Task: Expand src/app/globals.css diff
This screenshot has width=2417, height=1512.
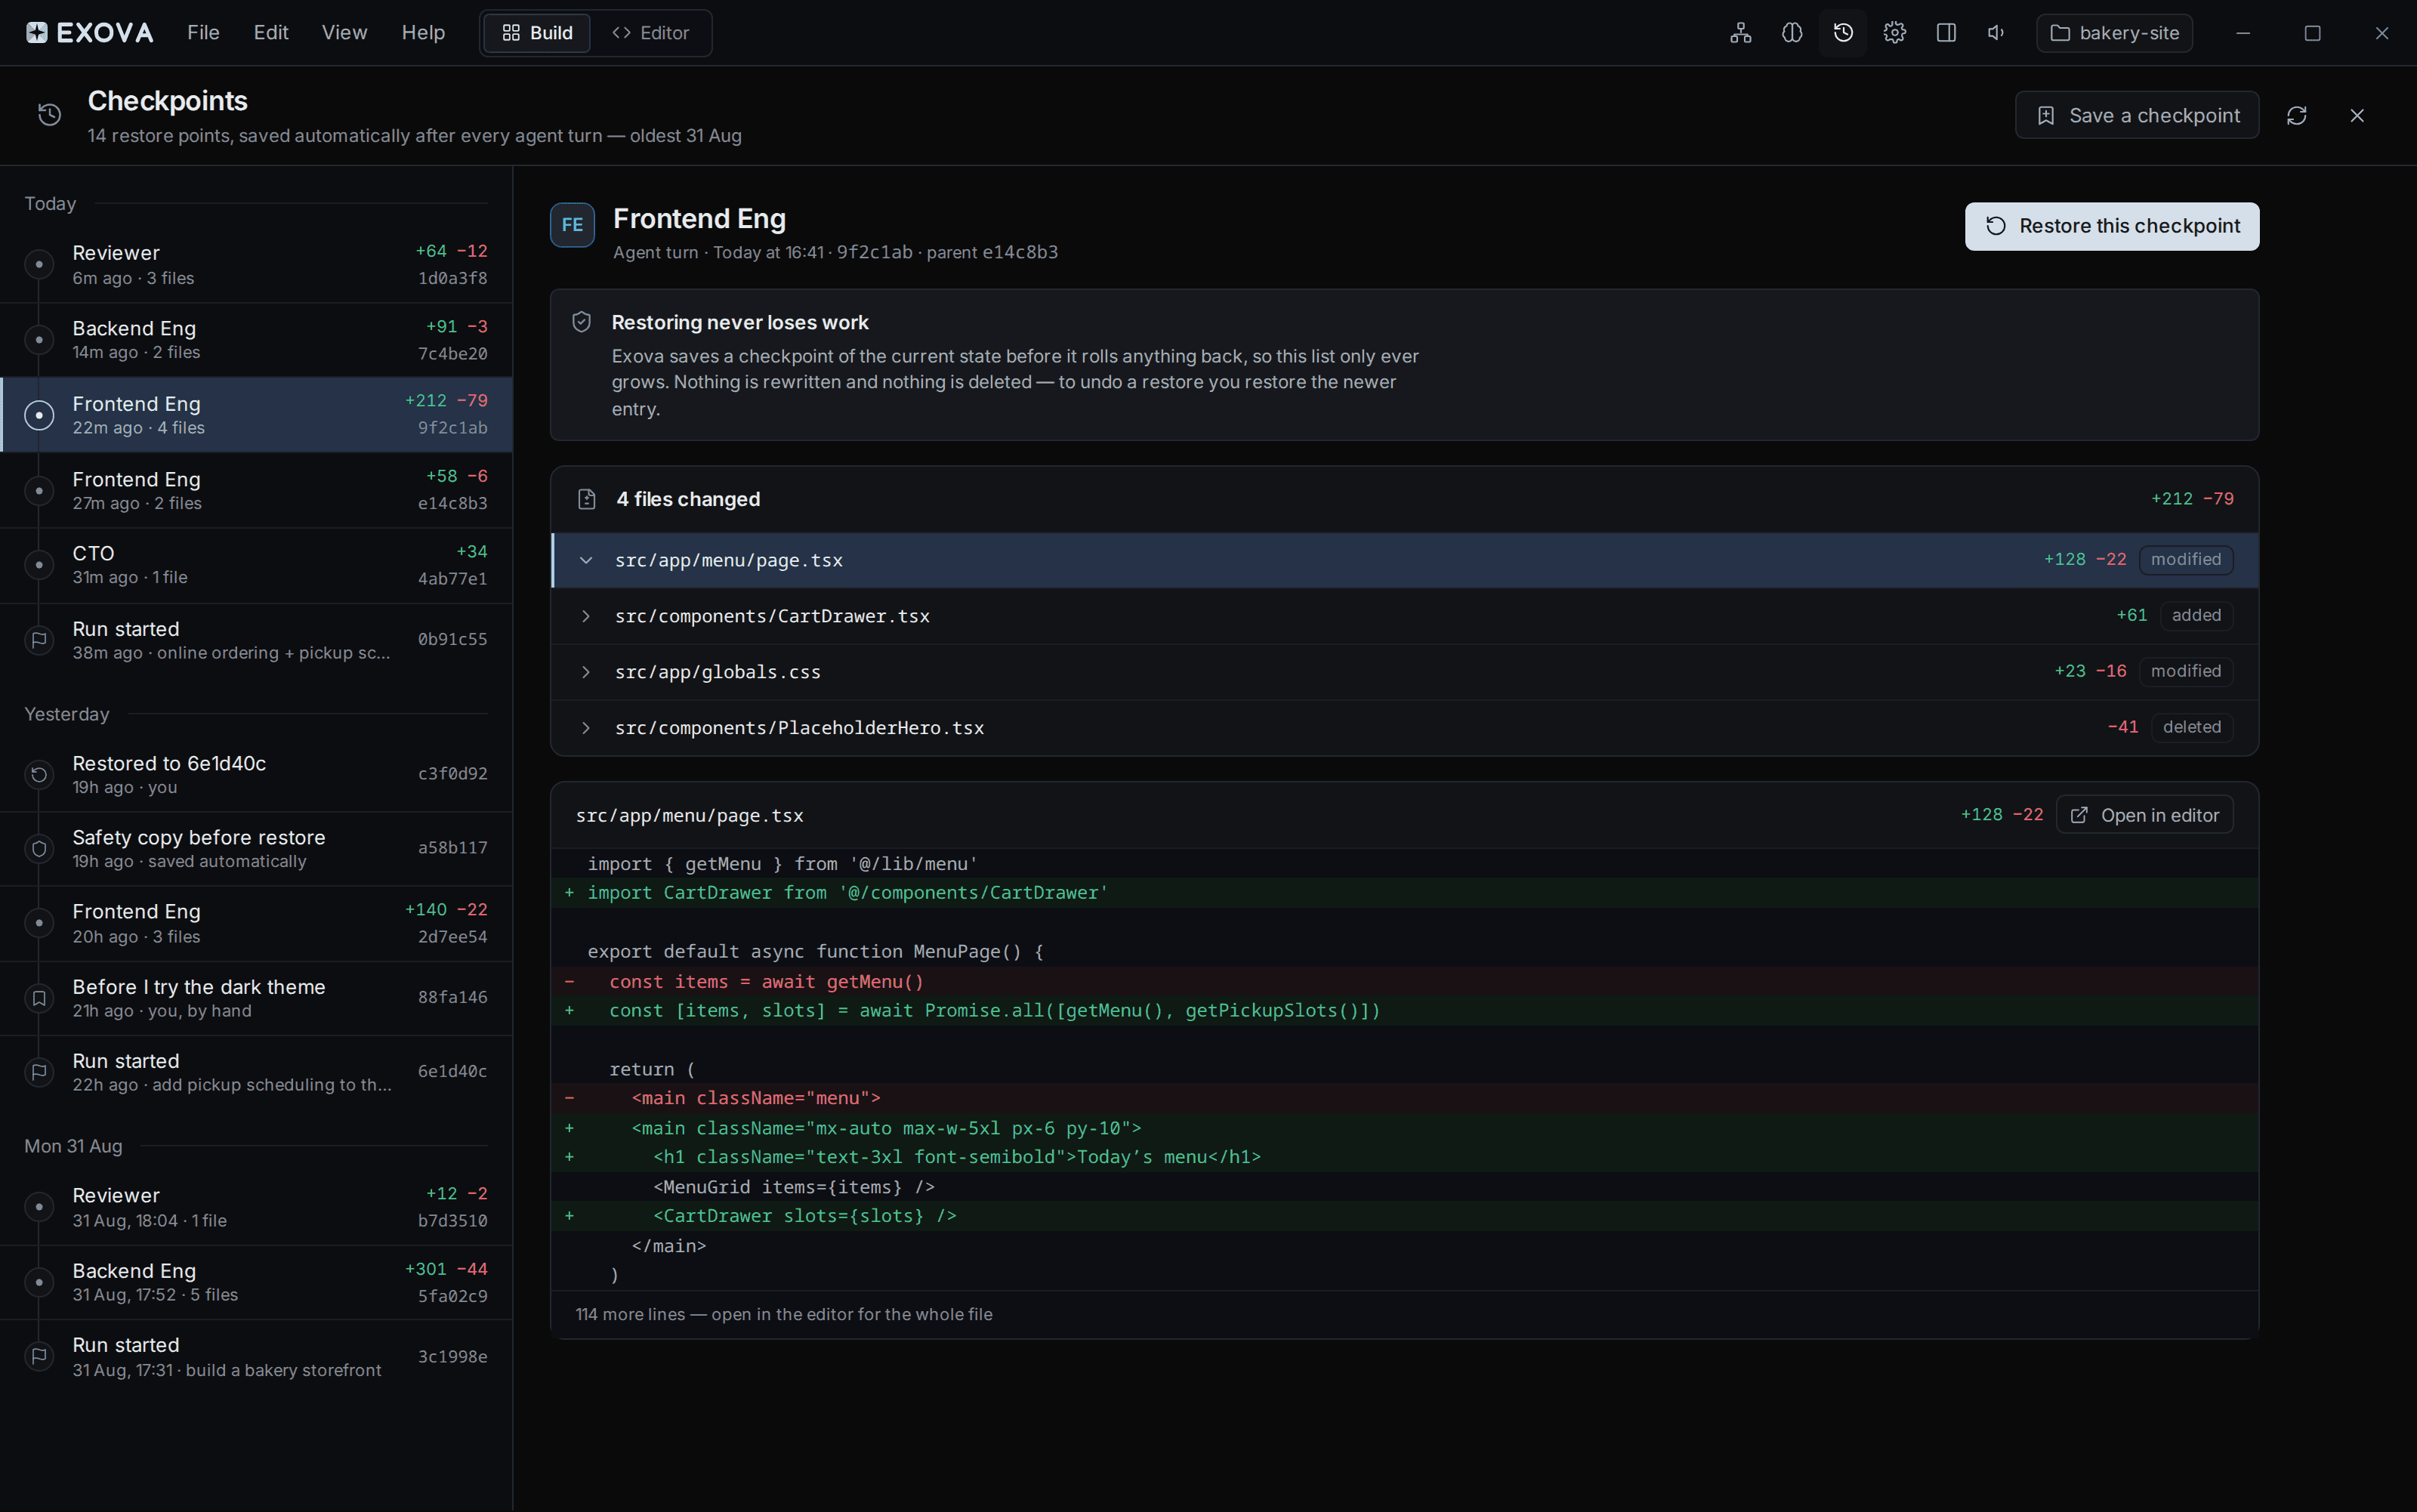Action: point(1404,672)
